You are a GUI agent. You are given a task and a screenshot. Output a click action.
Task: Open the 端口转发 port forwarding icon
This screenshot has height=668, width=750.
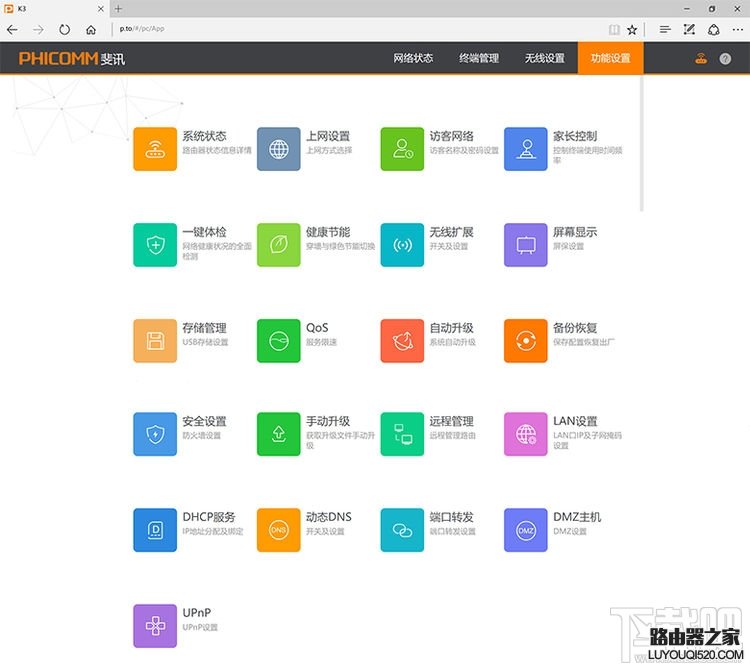(x=402, y=530)
